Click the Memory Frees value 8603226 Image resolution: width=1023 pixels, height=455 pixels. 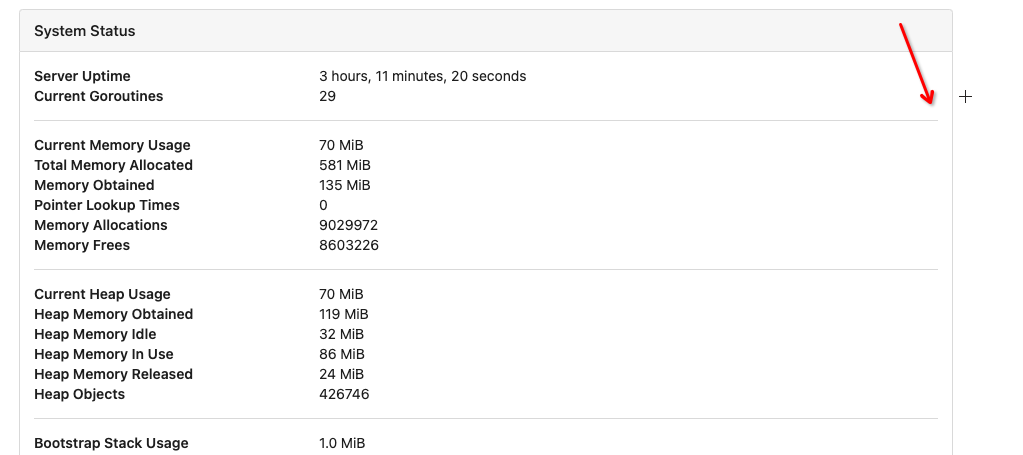click(349, 245)
